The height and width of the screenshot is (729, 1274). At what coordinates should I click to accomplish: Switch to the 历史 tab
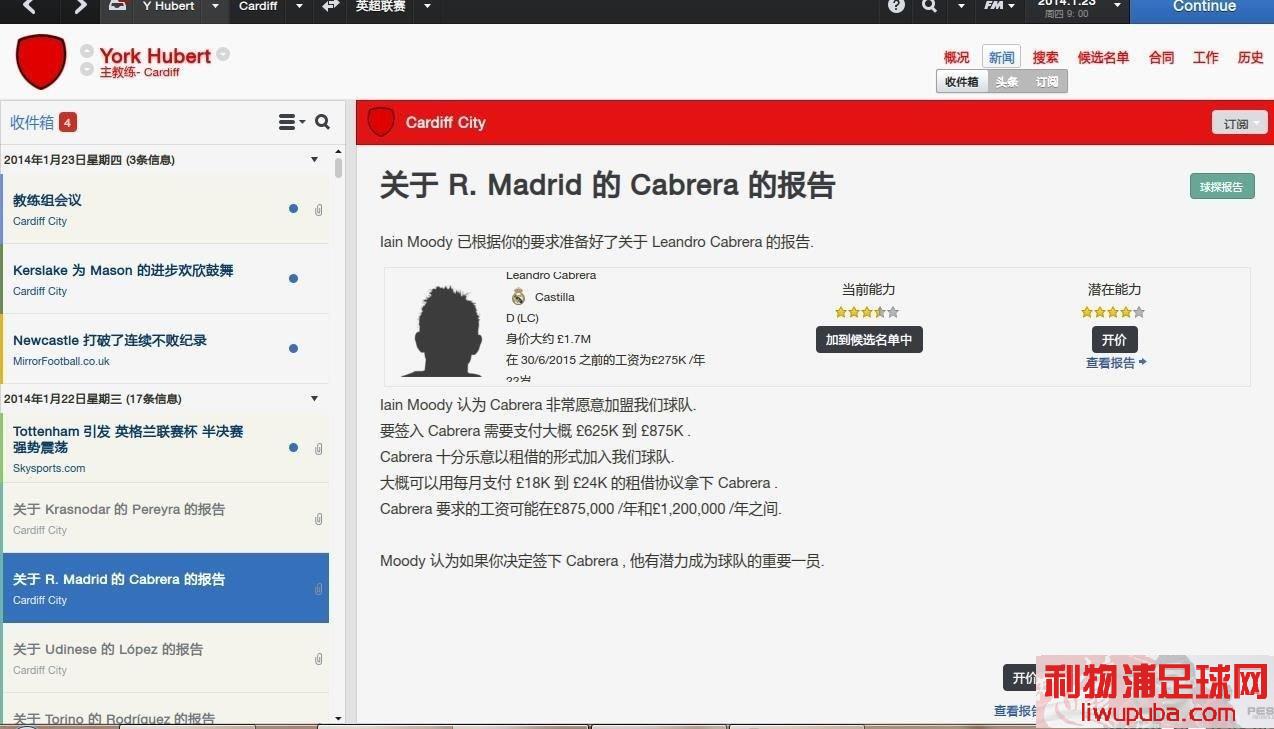pyautogui.click(x=1251, y=57)
